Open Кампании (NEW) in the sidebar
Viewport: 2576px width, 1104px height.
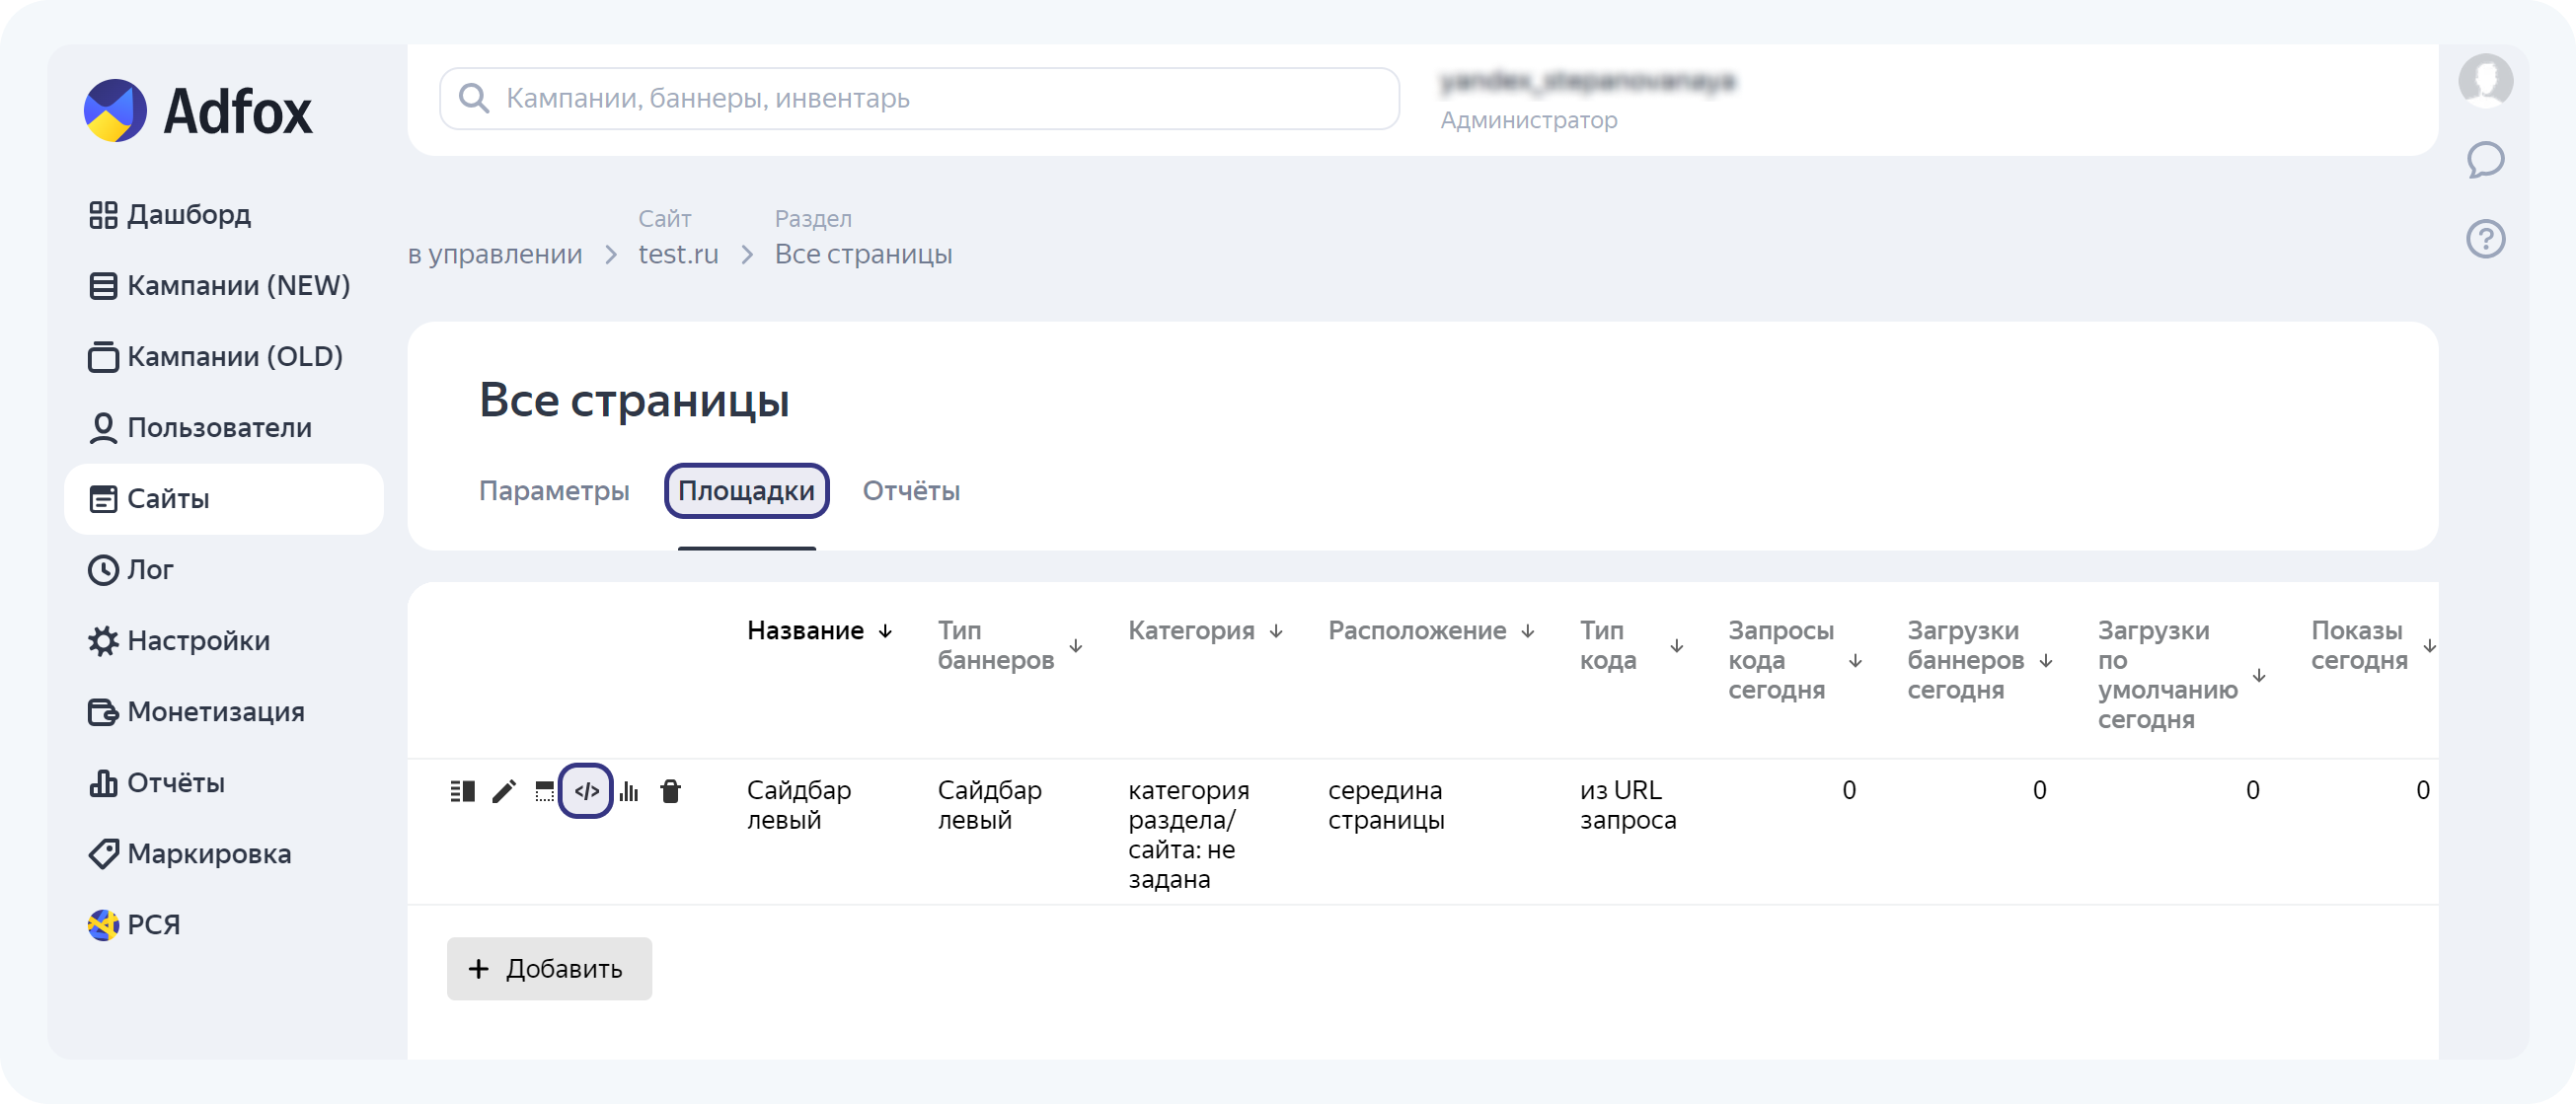tap(238, 285)
